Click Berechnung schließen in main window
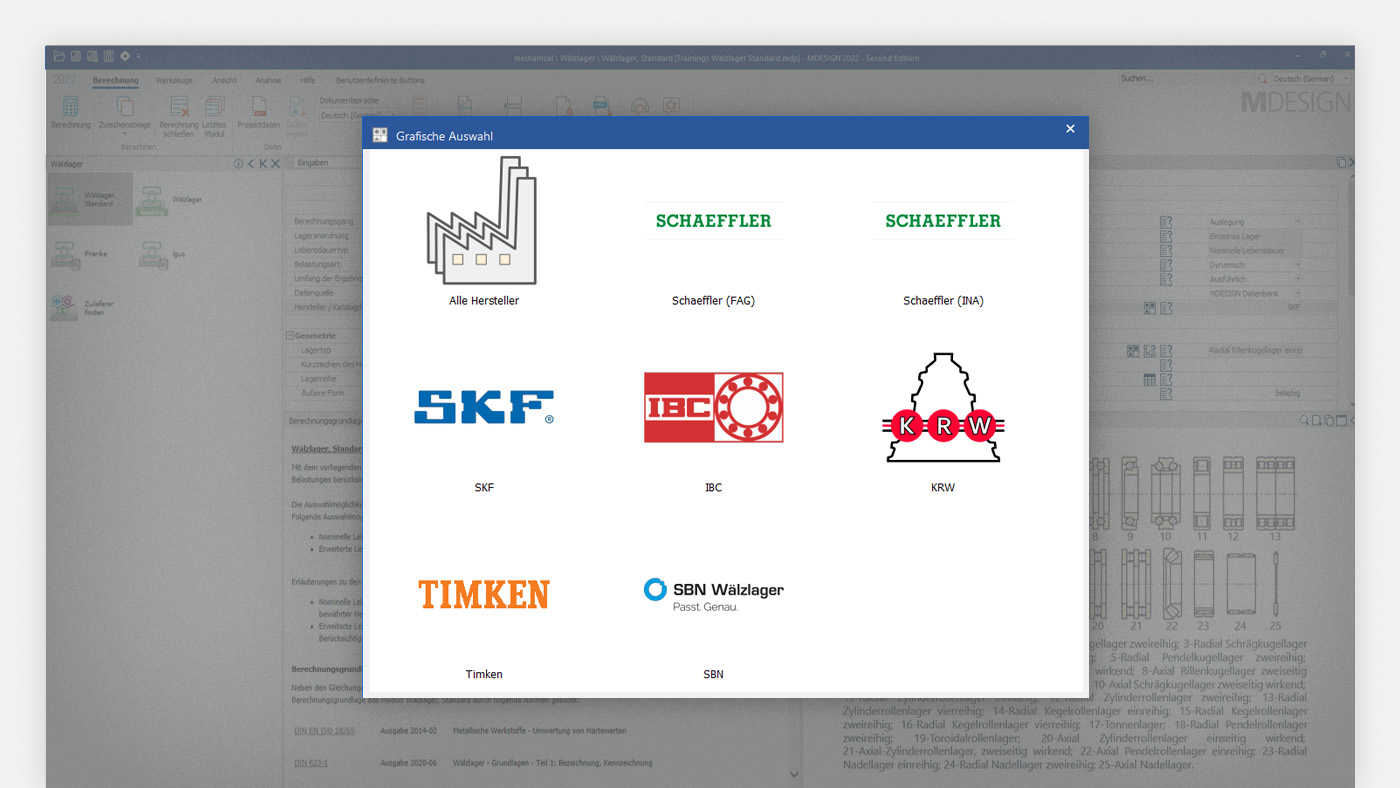Screen dimensions: 1400x788 click(179, 115)
